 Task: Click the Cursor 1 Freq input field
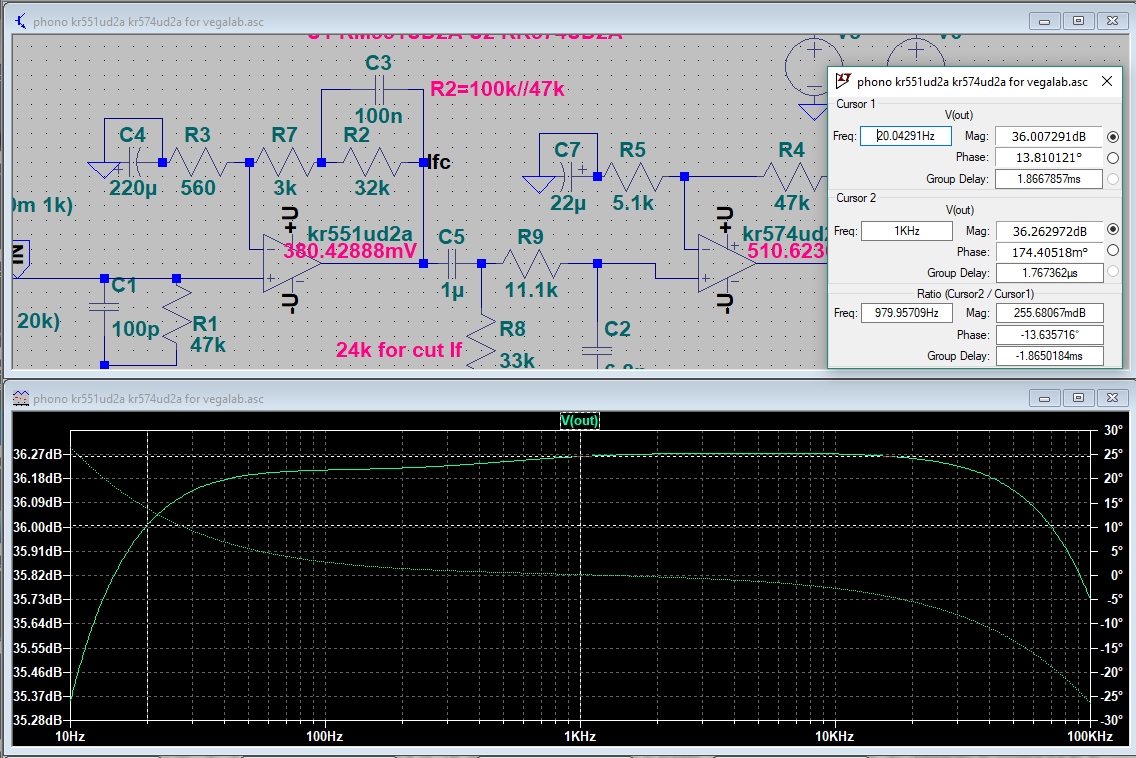pos(906,136)
